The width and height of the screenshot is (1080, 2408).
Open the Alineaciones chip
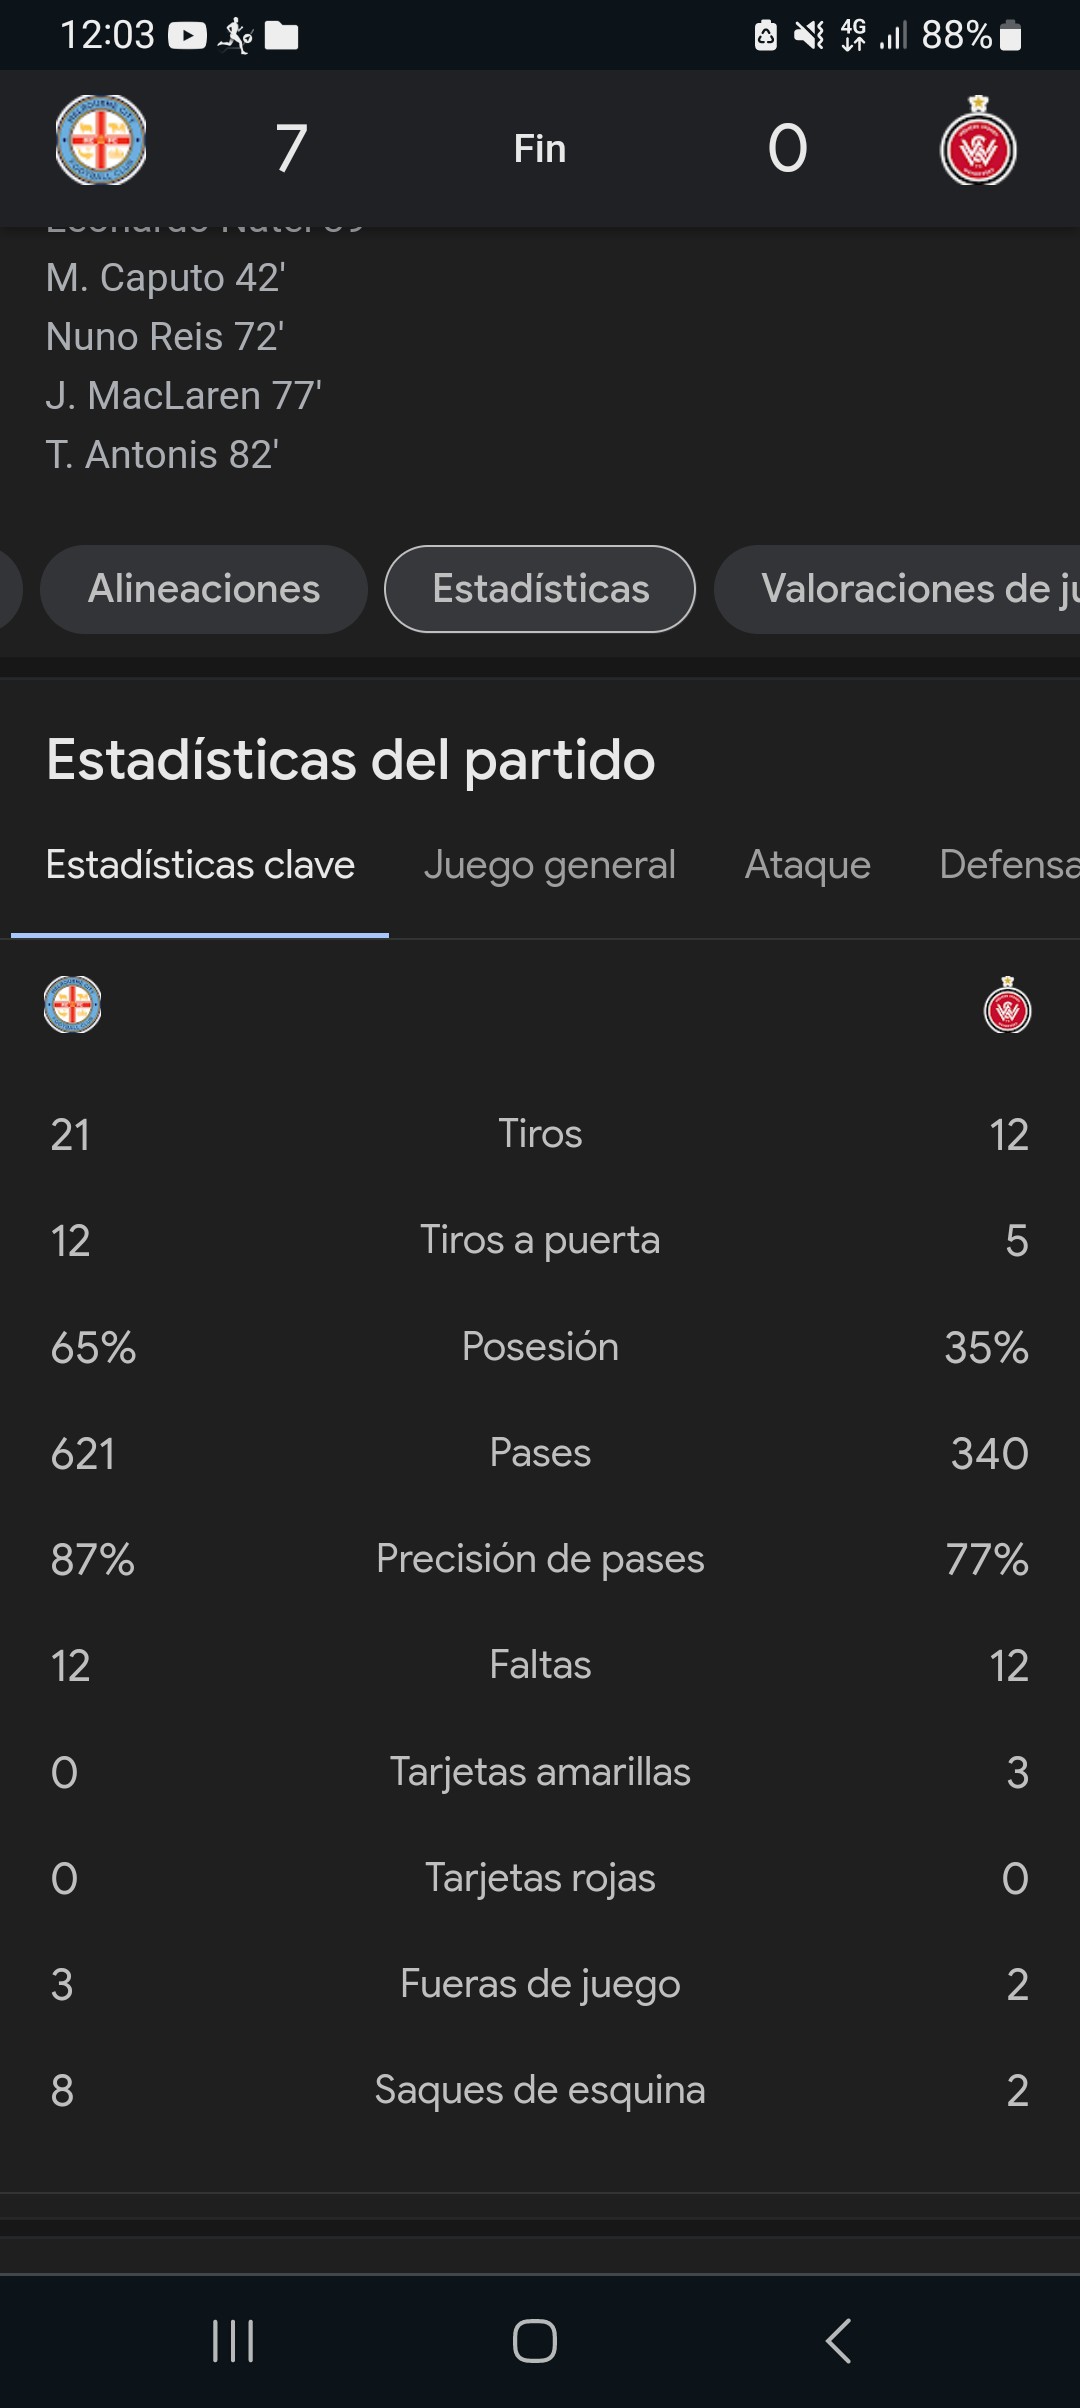point(204,589)
